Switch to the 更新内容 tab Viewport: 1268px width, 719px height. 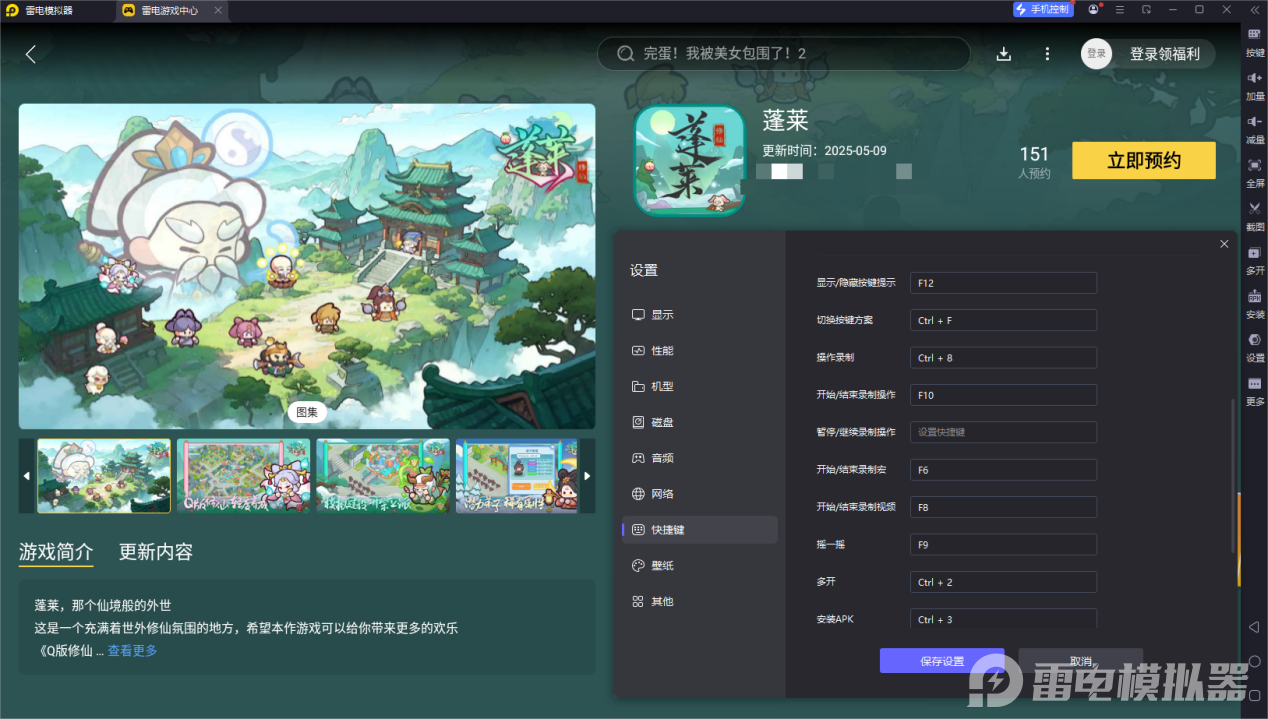(x=157, y=552)
